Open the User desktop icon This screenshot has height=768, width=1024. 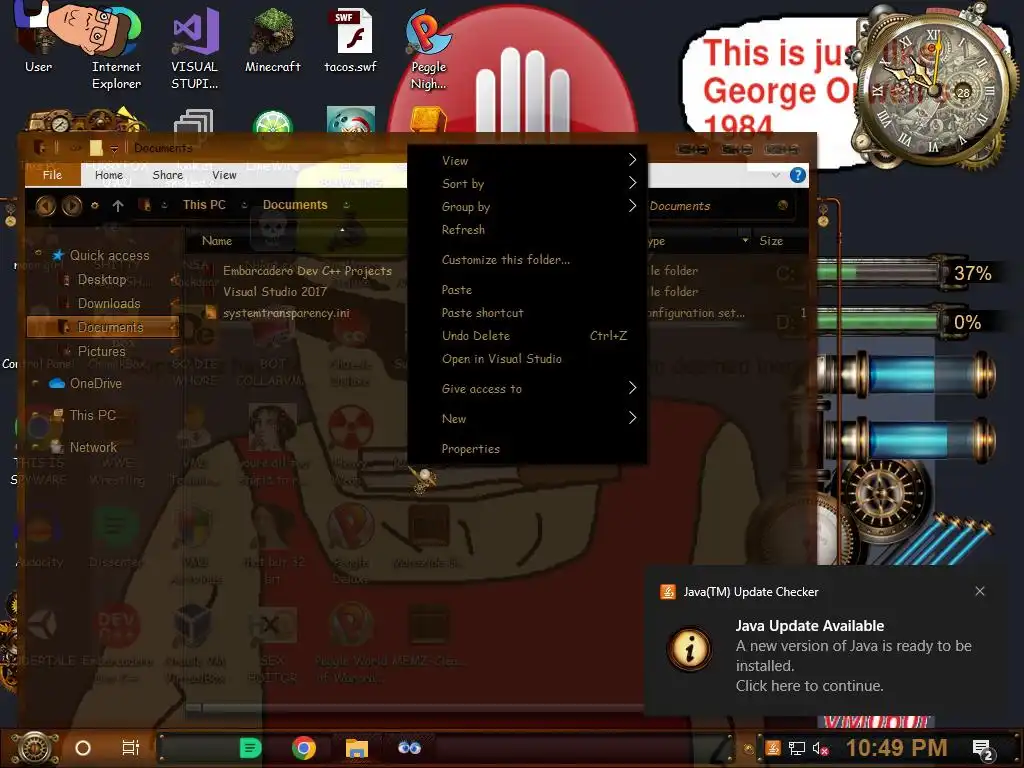coord(38,38)
